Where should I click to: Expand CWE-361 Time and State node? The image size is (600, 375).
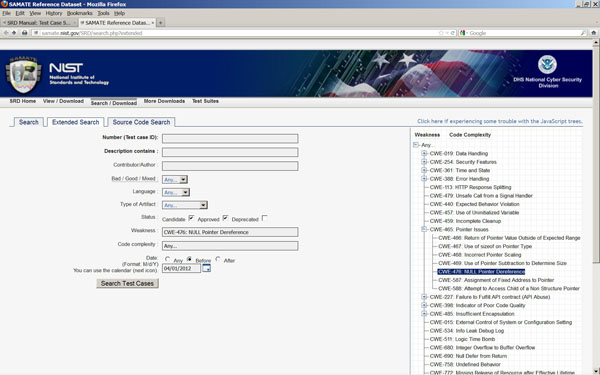(x=424, y=170)
